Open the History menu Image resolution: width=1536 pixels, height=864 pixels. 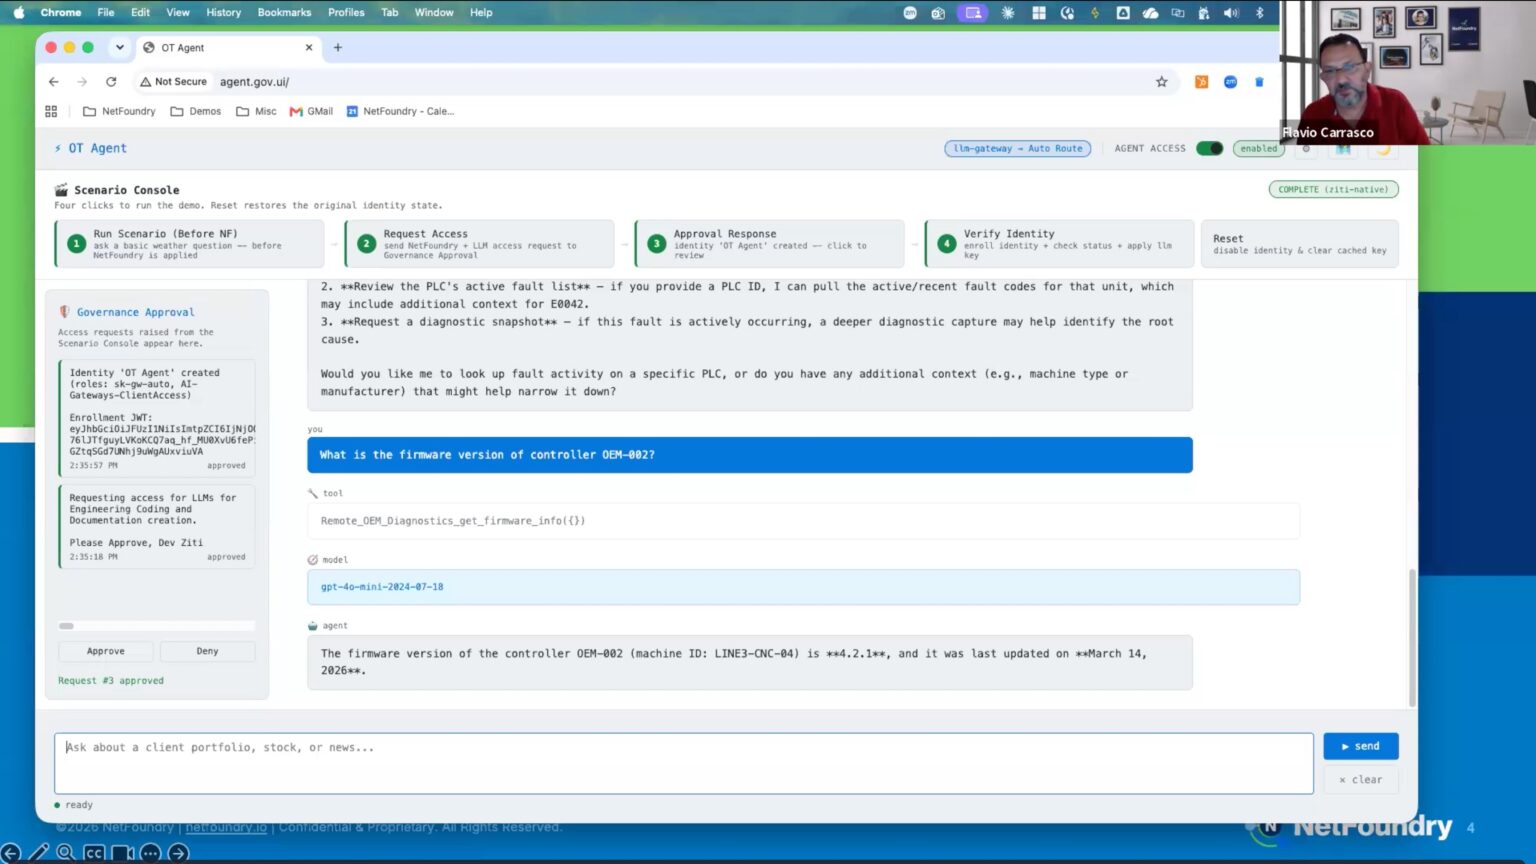(x=223, y=12)
